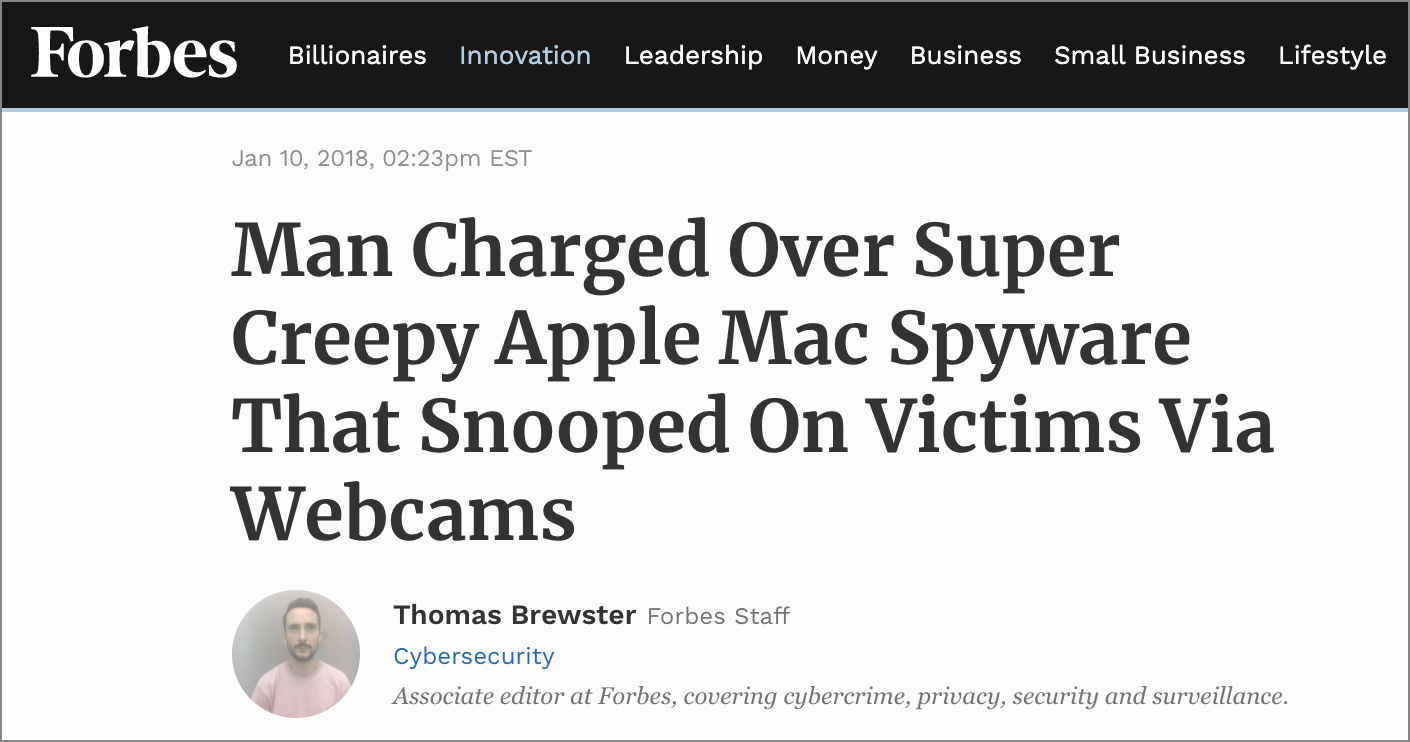Image resolution: width=1410 pixels, height=742 pixels.
Task: Click the word "Webcams" in the headline
Action: [x=404, y=513]
